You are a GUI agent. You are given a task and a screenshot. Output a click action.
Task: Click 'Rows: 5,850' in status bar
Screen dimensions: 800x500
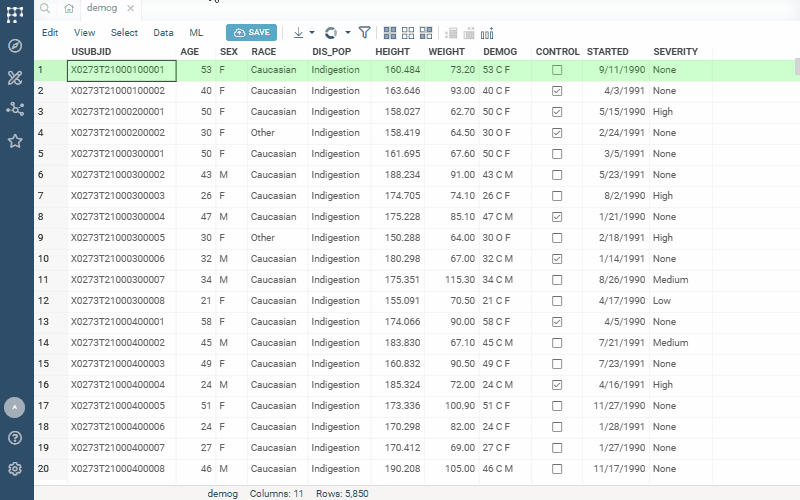[342, 494]
